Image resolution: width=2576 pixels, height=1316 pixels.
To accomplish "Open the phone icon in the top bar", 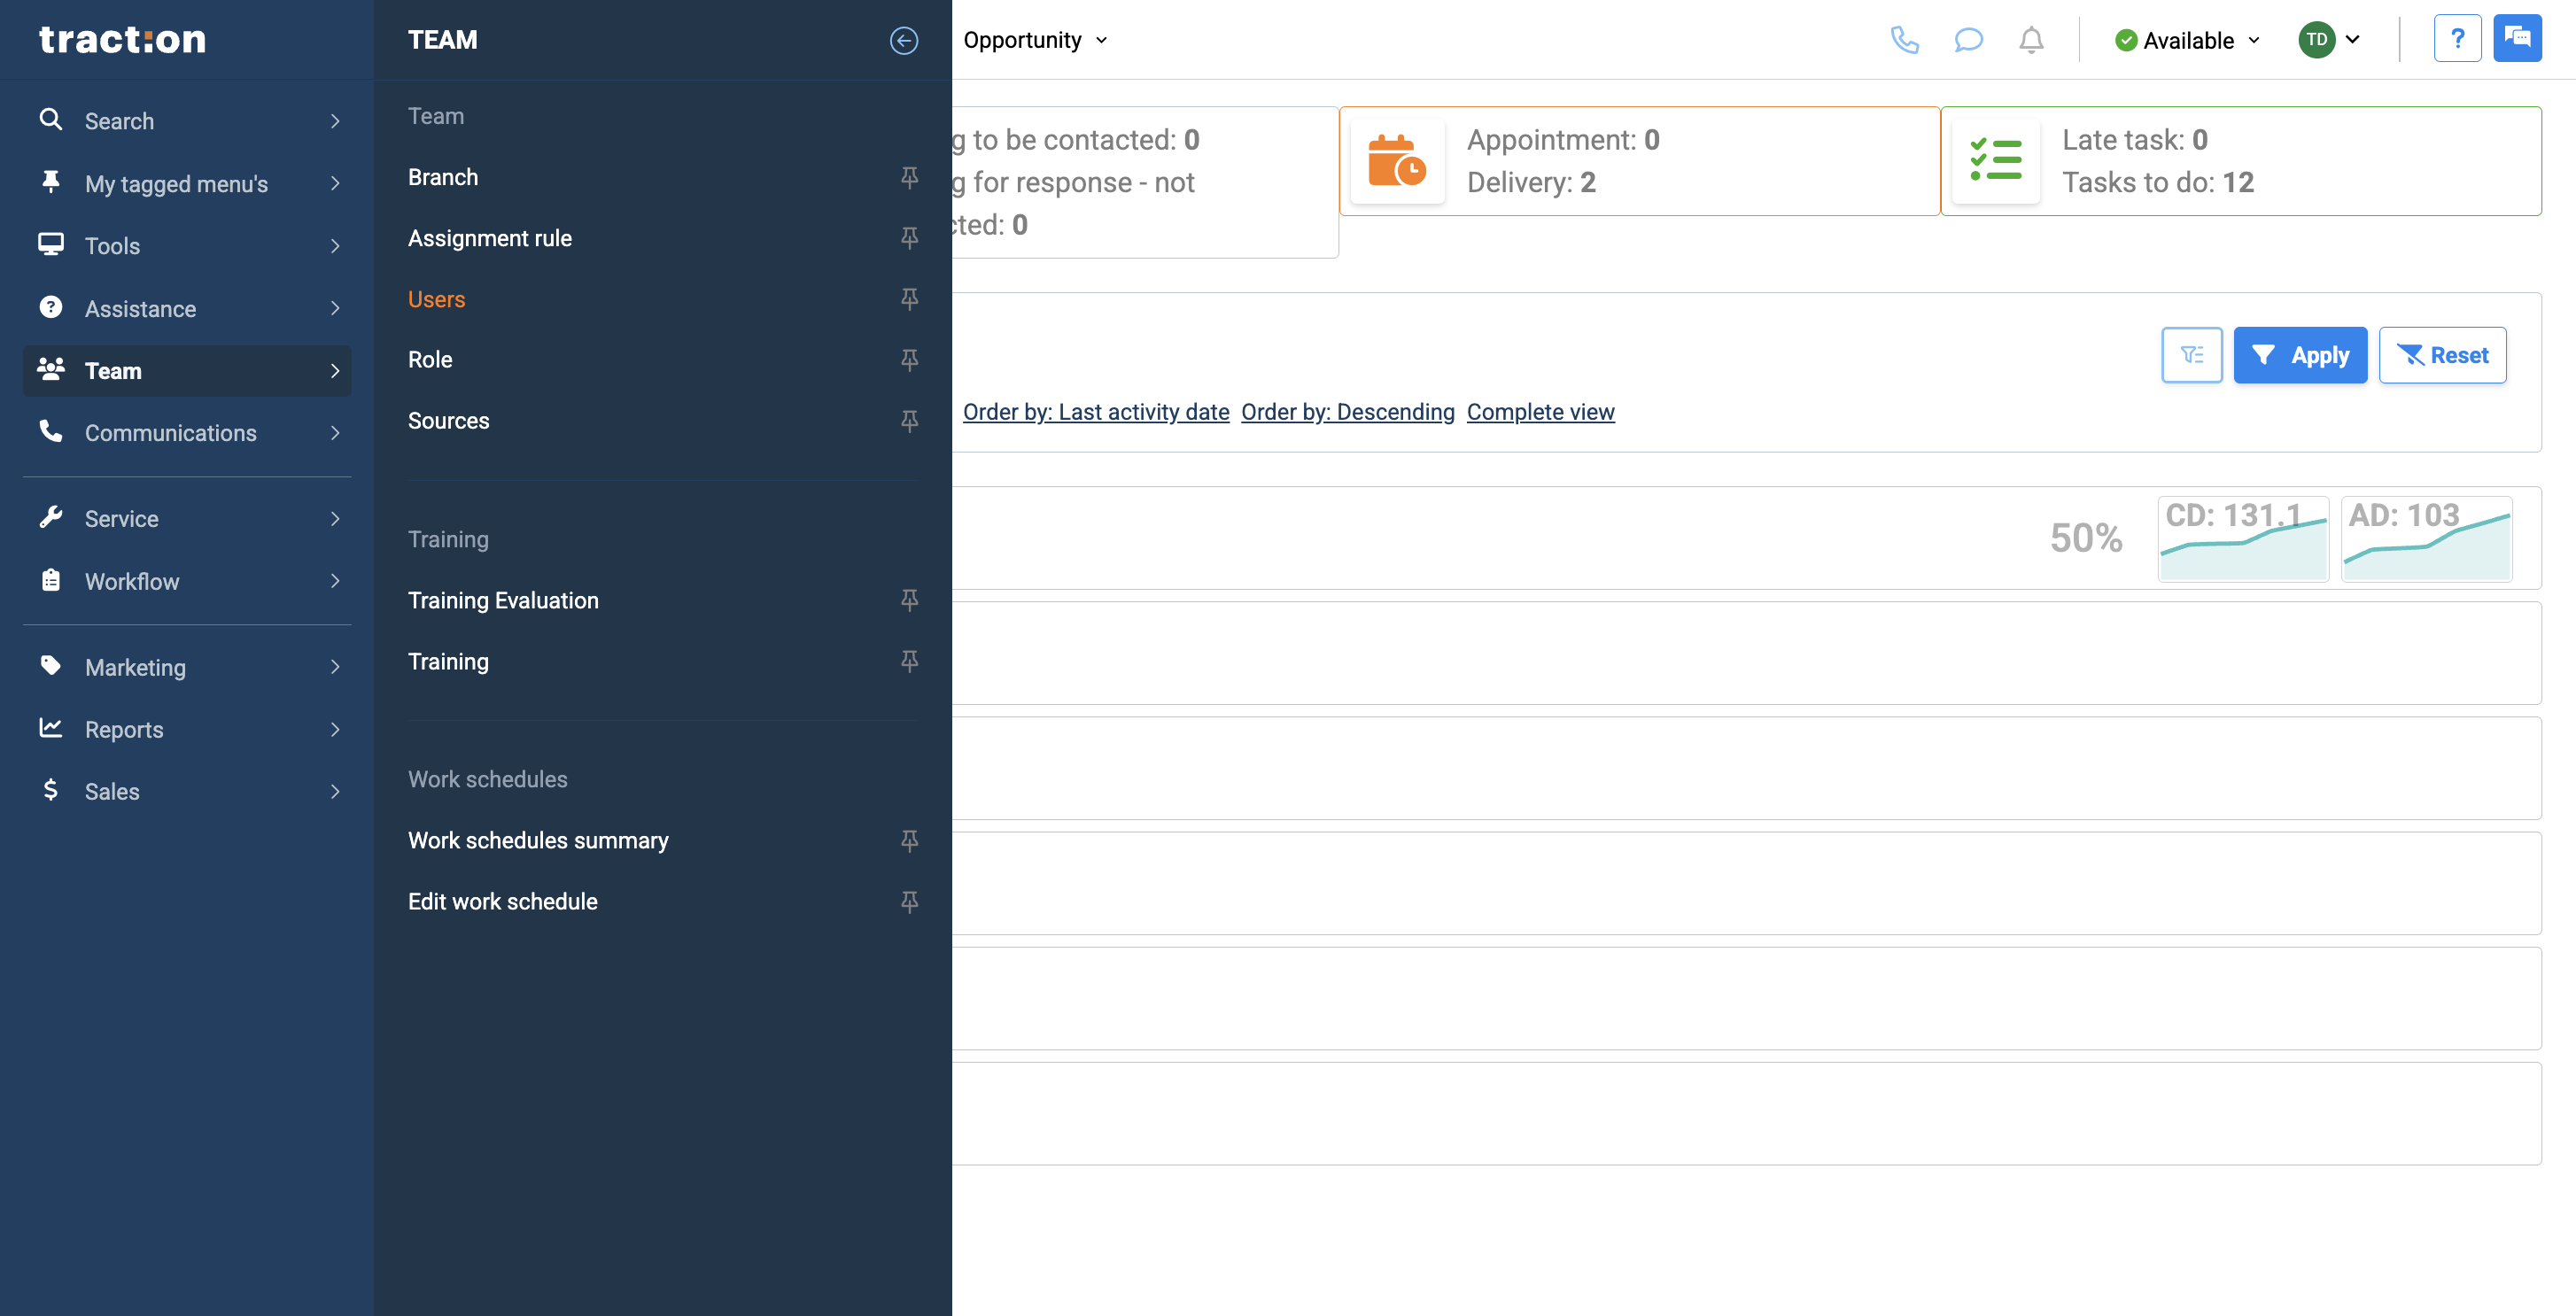I will [1905, 40].
